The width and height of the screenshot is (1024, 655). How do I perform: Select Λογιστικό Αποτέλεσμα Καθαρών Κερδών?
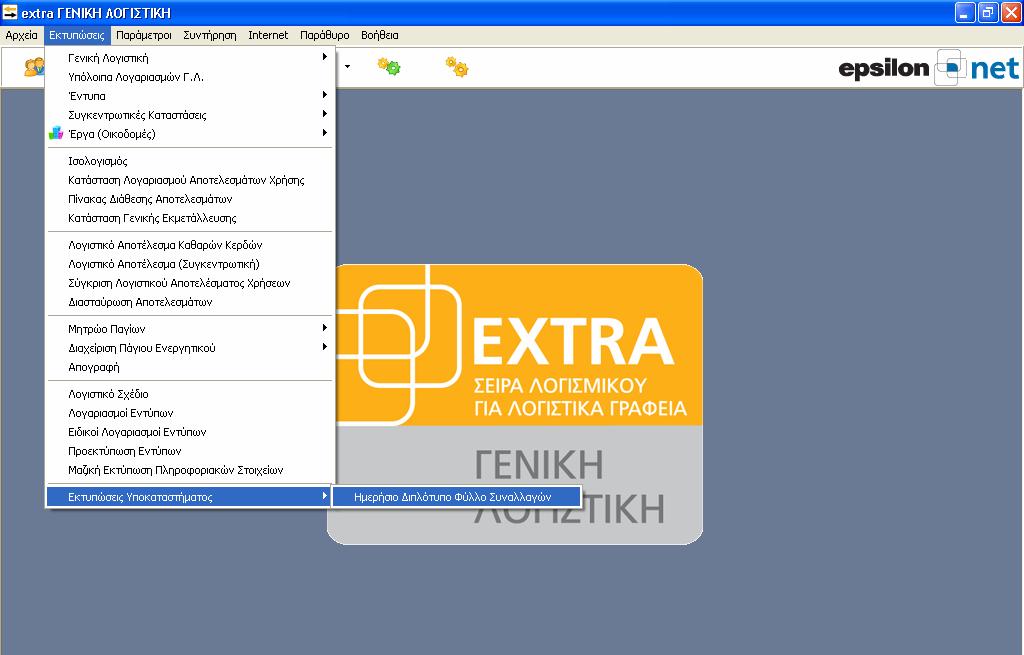189,246
